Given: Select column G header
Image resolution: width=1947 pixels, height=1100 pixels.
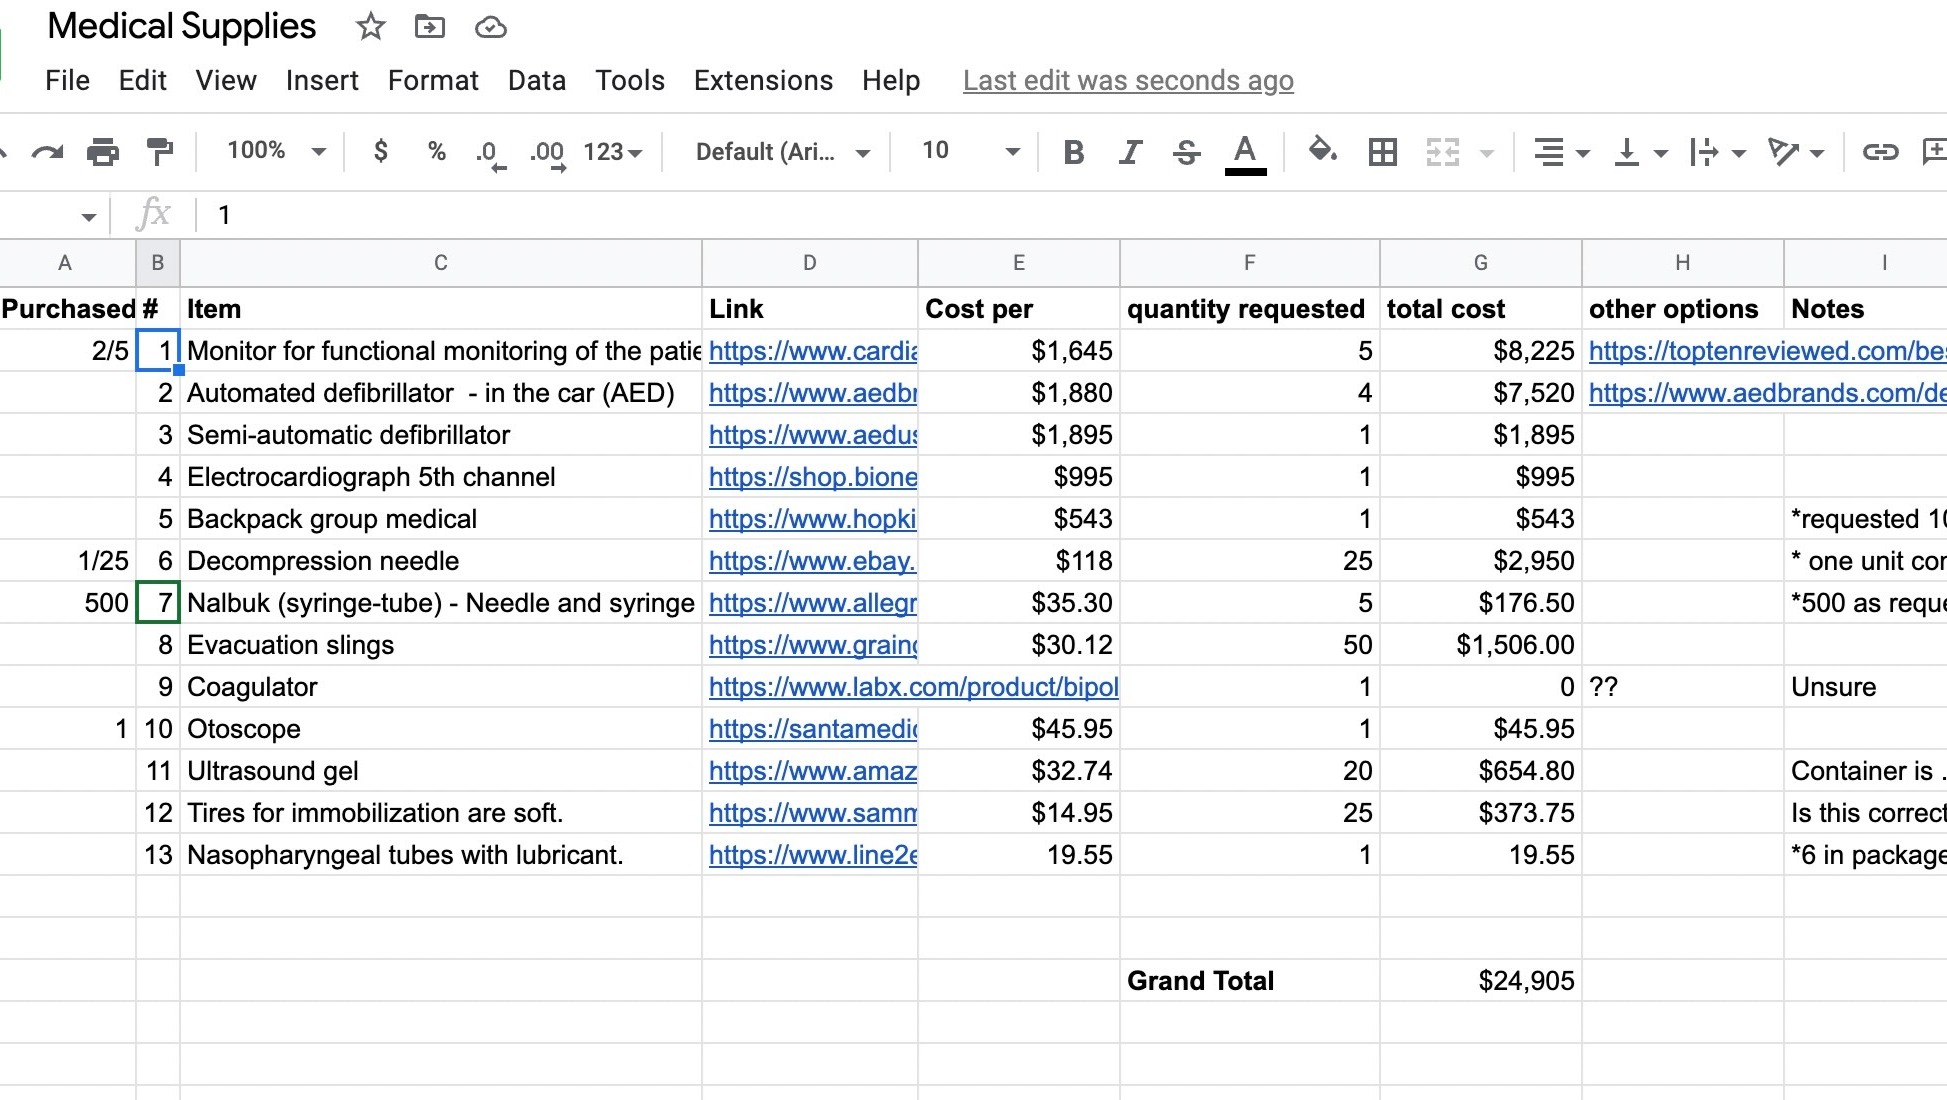Looking at the screenshot, I should [x=1481, y=263].
